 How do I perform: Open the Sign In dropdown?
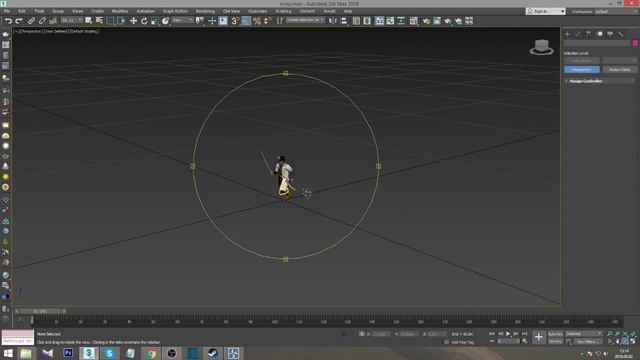545,11
